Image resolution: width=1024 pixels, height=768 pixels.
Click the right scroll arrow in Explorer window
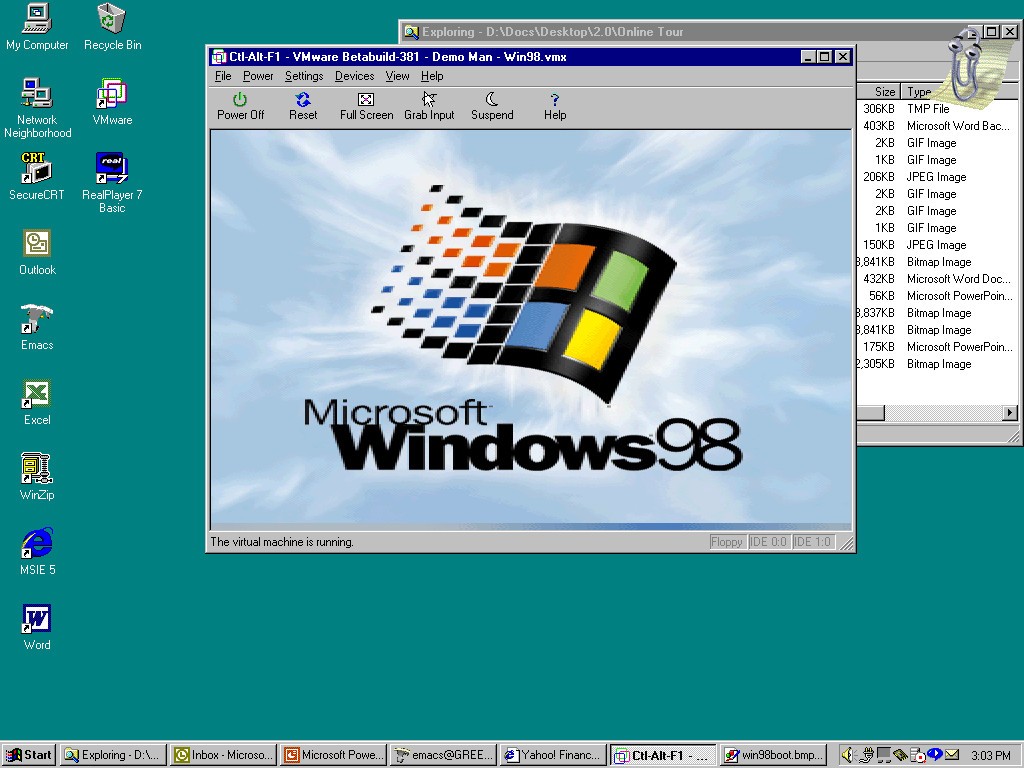(x=1010, y=413)
